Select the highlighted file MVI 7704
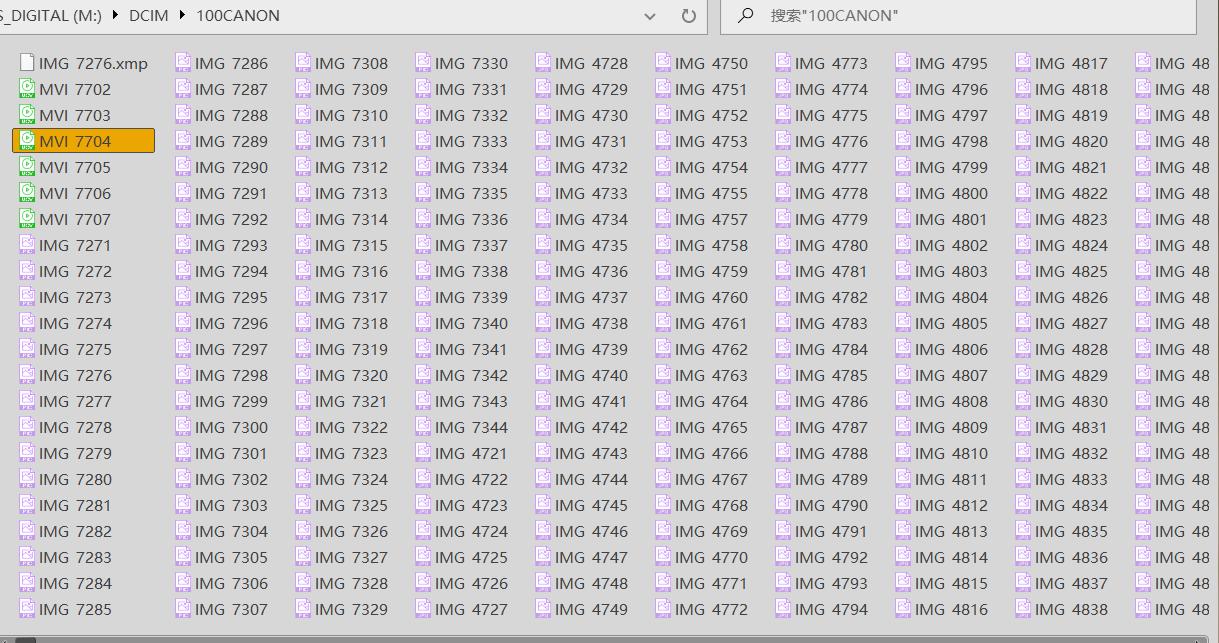This screenshot has width=1219, height=643. click(x=83, y=141)
